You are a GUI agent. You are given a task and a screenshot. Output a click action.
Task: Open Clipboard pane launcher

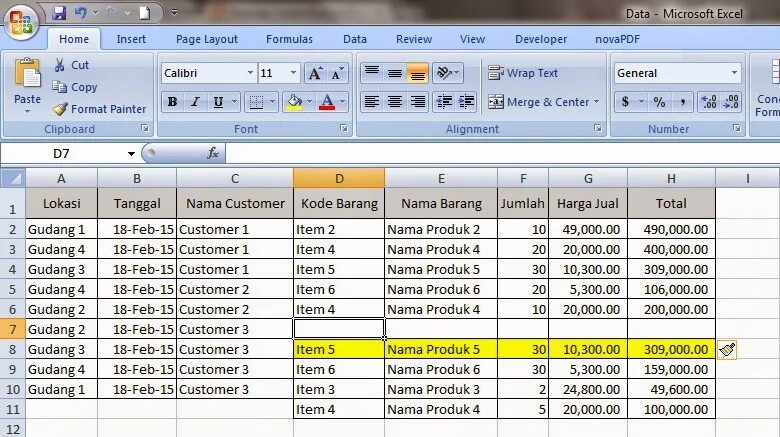[145, 128]
